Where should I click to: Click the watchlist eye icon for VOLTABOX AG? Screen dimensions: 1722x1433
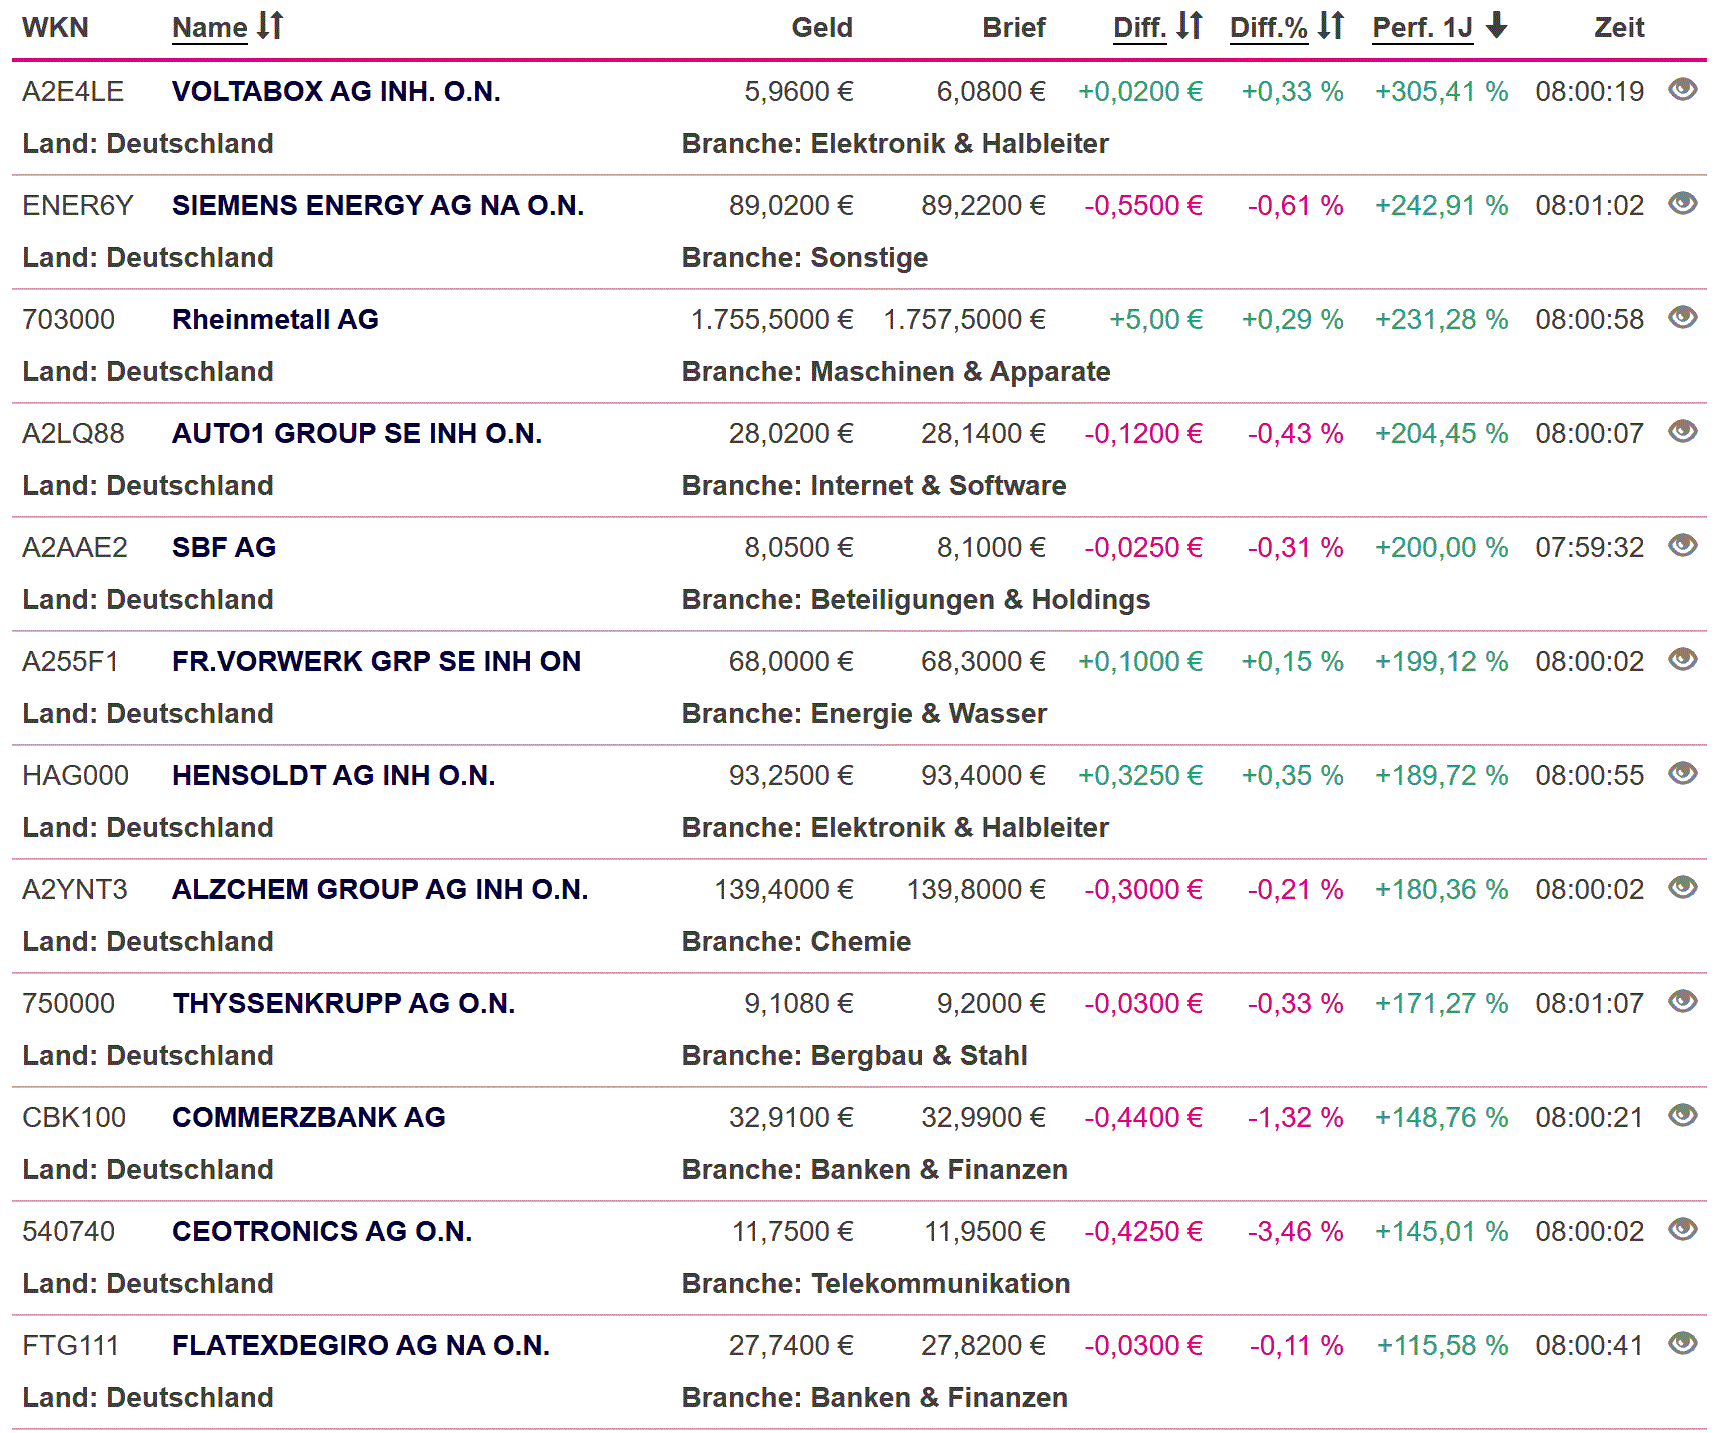[1683, 90]
